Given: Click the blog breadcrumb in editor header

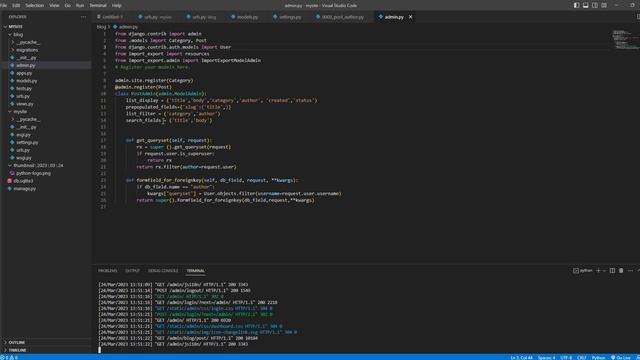Looking at the screenshot, I should tap(101, 27).
